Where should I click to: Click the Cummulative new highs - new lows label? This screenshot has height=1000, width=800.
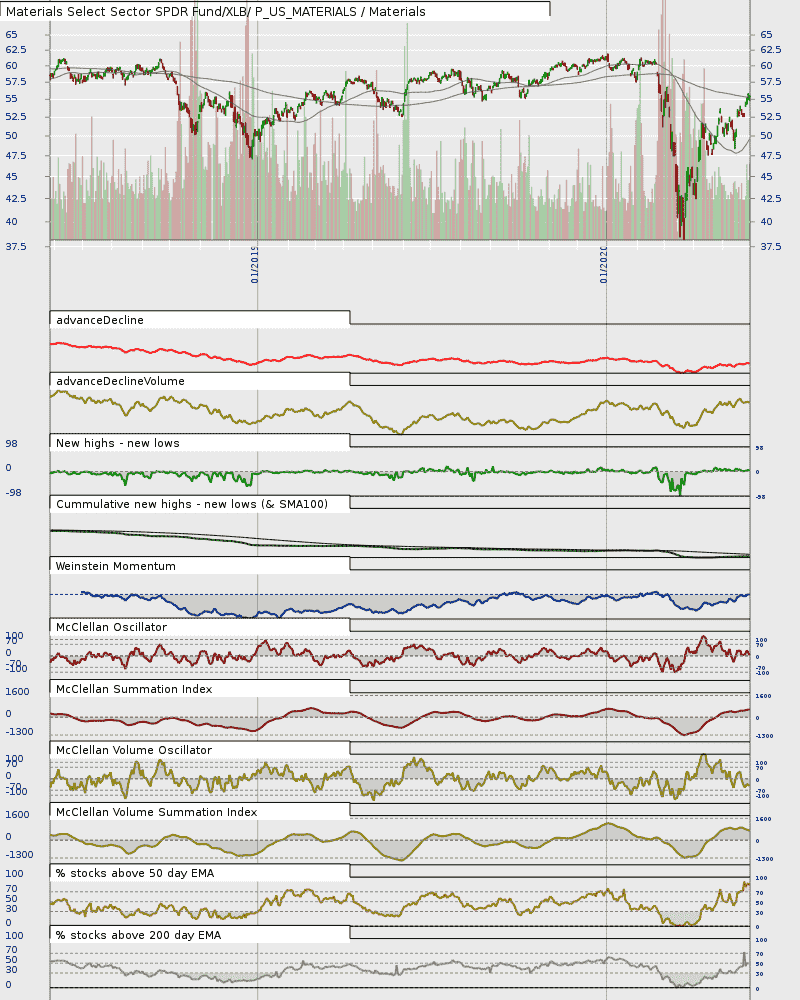tap(191, 504)
